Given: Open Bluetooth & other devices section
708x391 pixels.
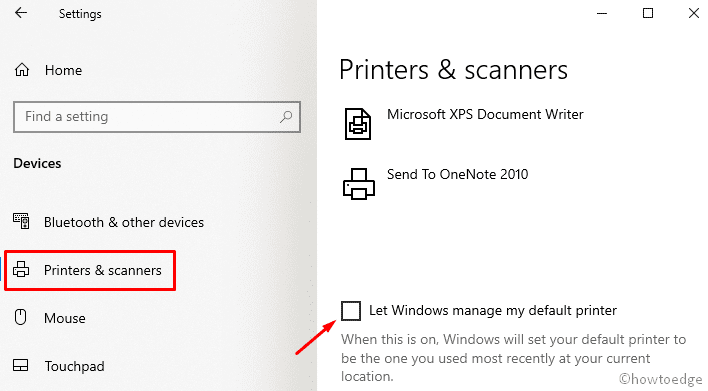Looking at the screenshot, I should (x=124, y=222).
